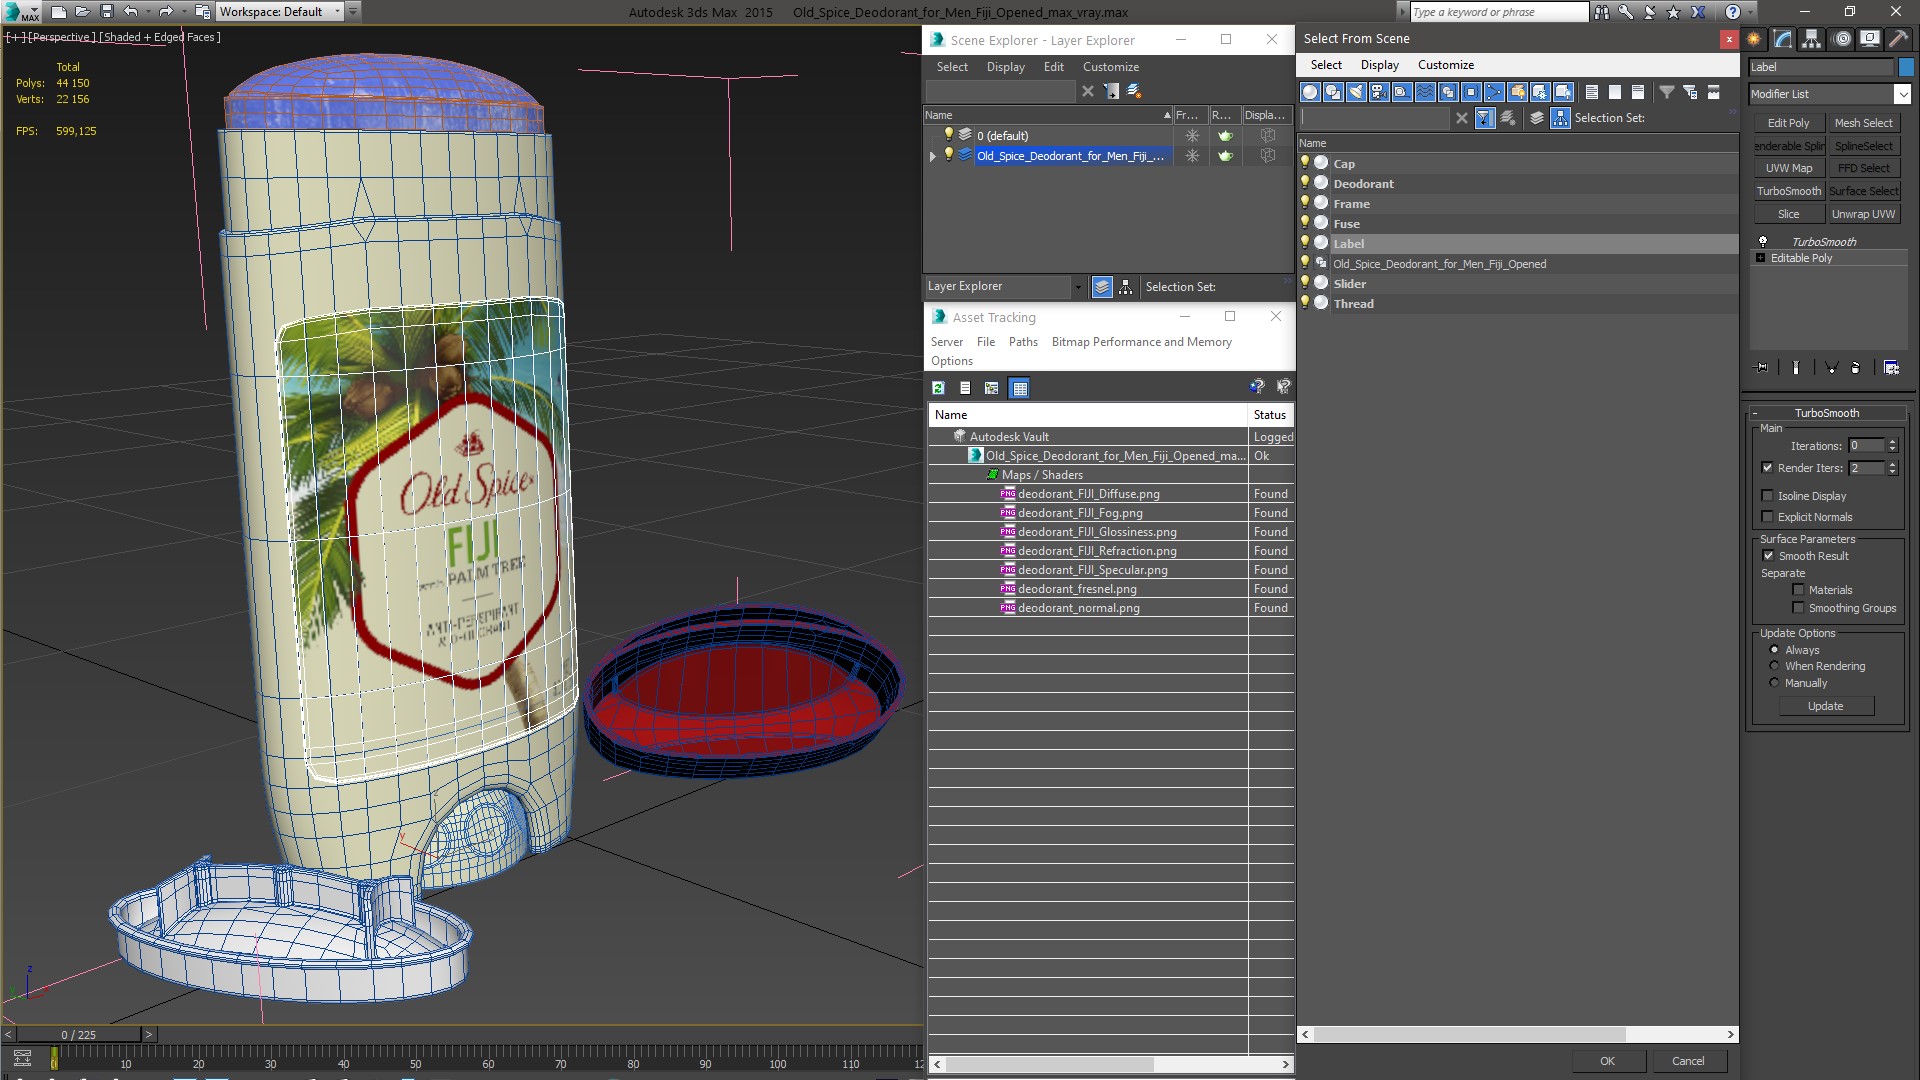This screenshot has width=1920, height=1080.
Task: Click Cancel in Select From Scene dialog
Action: click(1688, 1061)
